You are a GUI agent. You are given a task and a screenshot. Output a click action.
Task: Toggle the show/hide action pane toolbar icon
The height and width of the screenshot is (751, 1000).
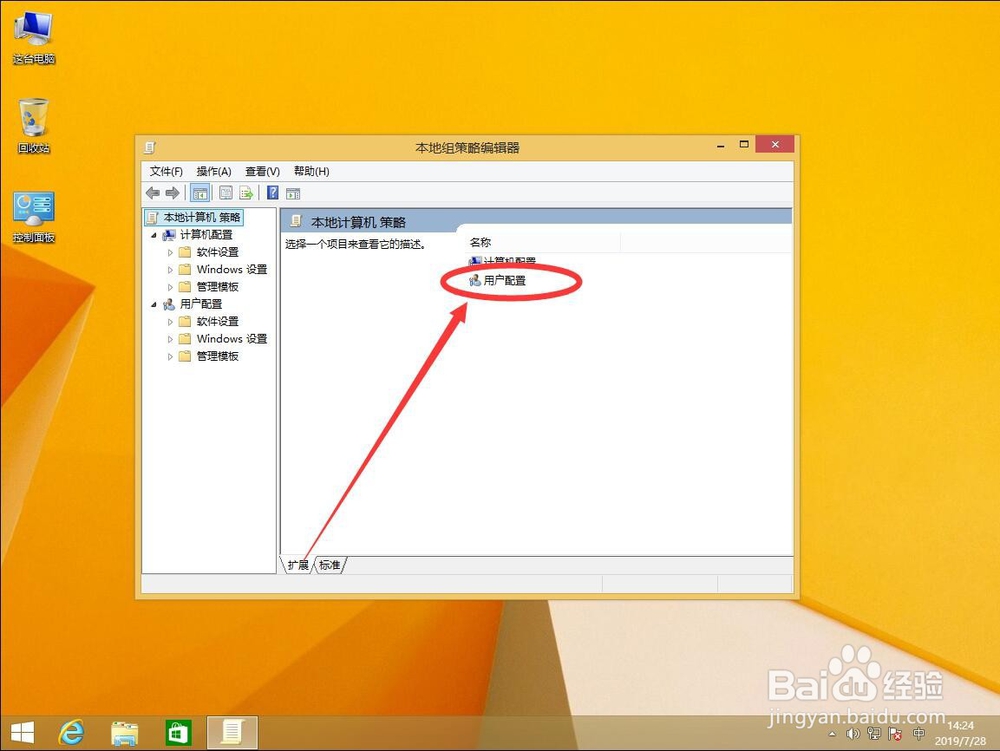coord(293,193)
